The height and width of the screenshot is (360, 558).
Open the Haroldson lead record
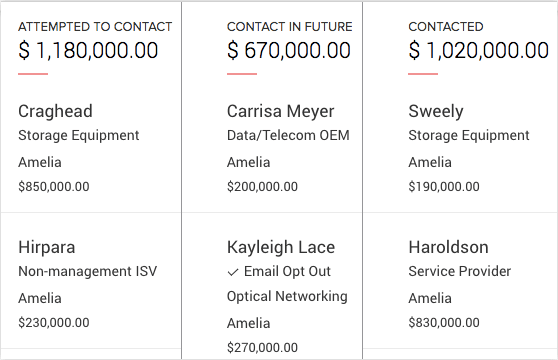(448, 247)
